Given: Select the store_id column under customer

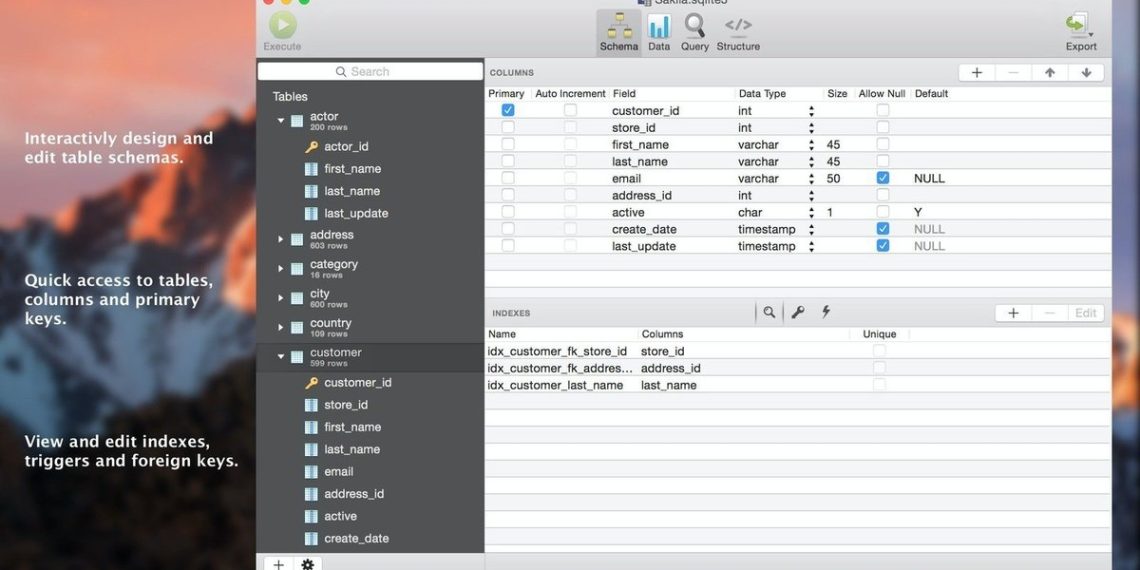Looking at the screenshot, I should click(x=346, y=405).
